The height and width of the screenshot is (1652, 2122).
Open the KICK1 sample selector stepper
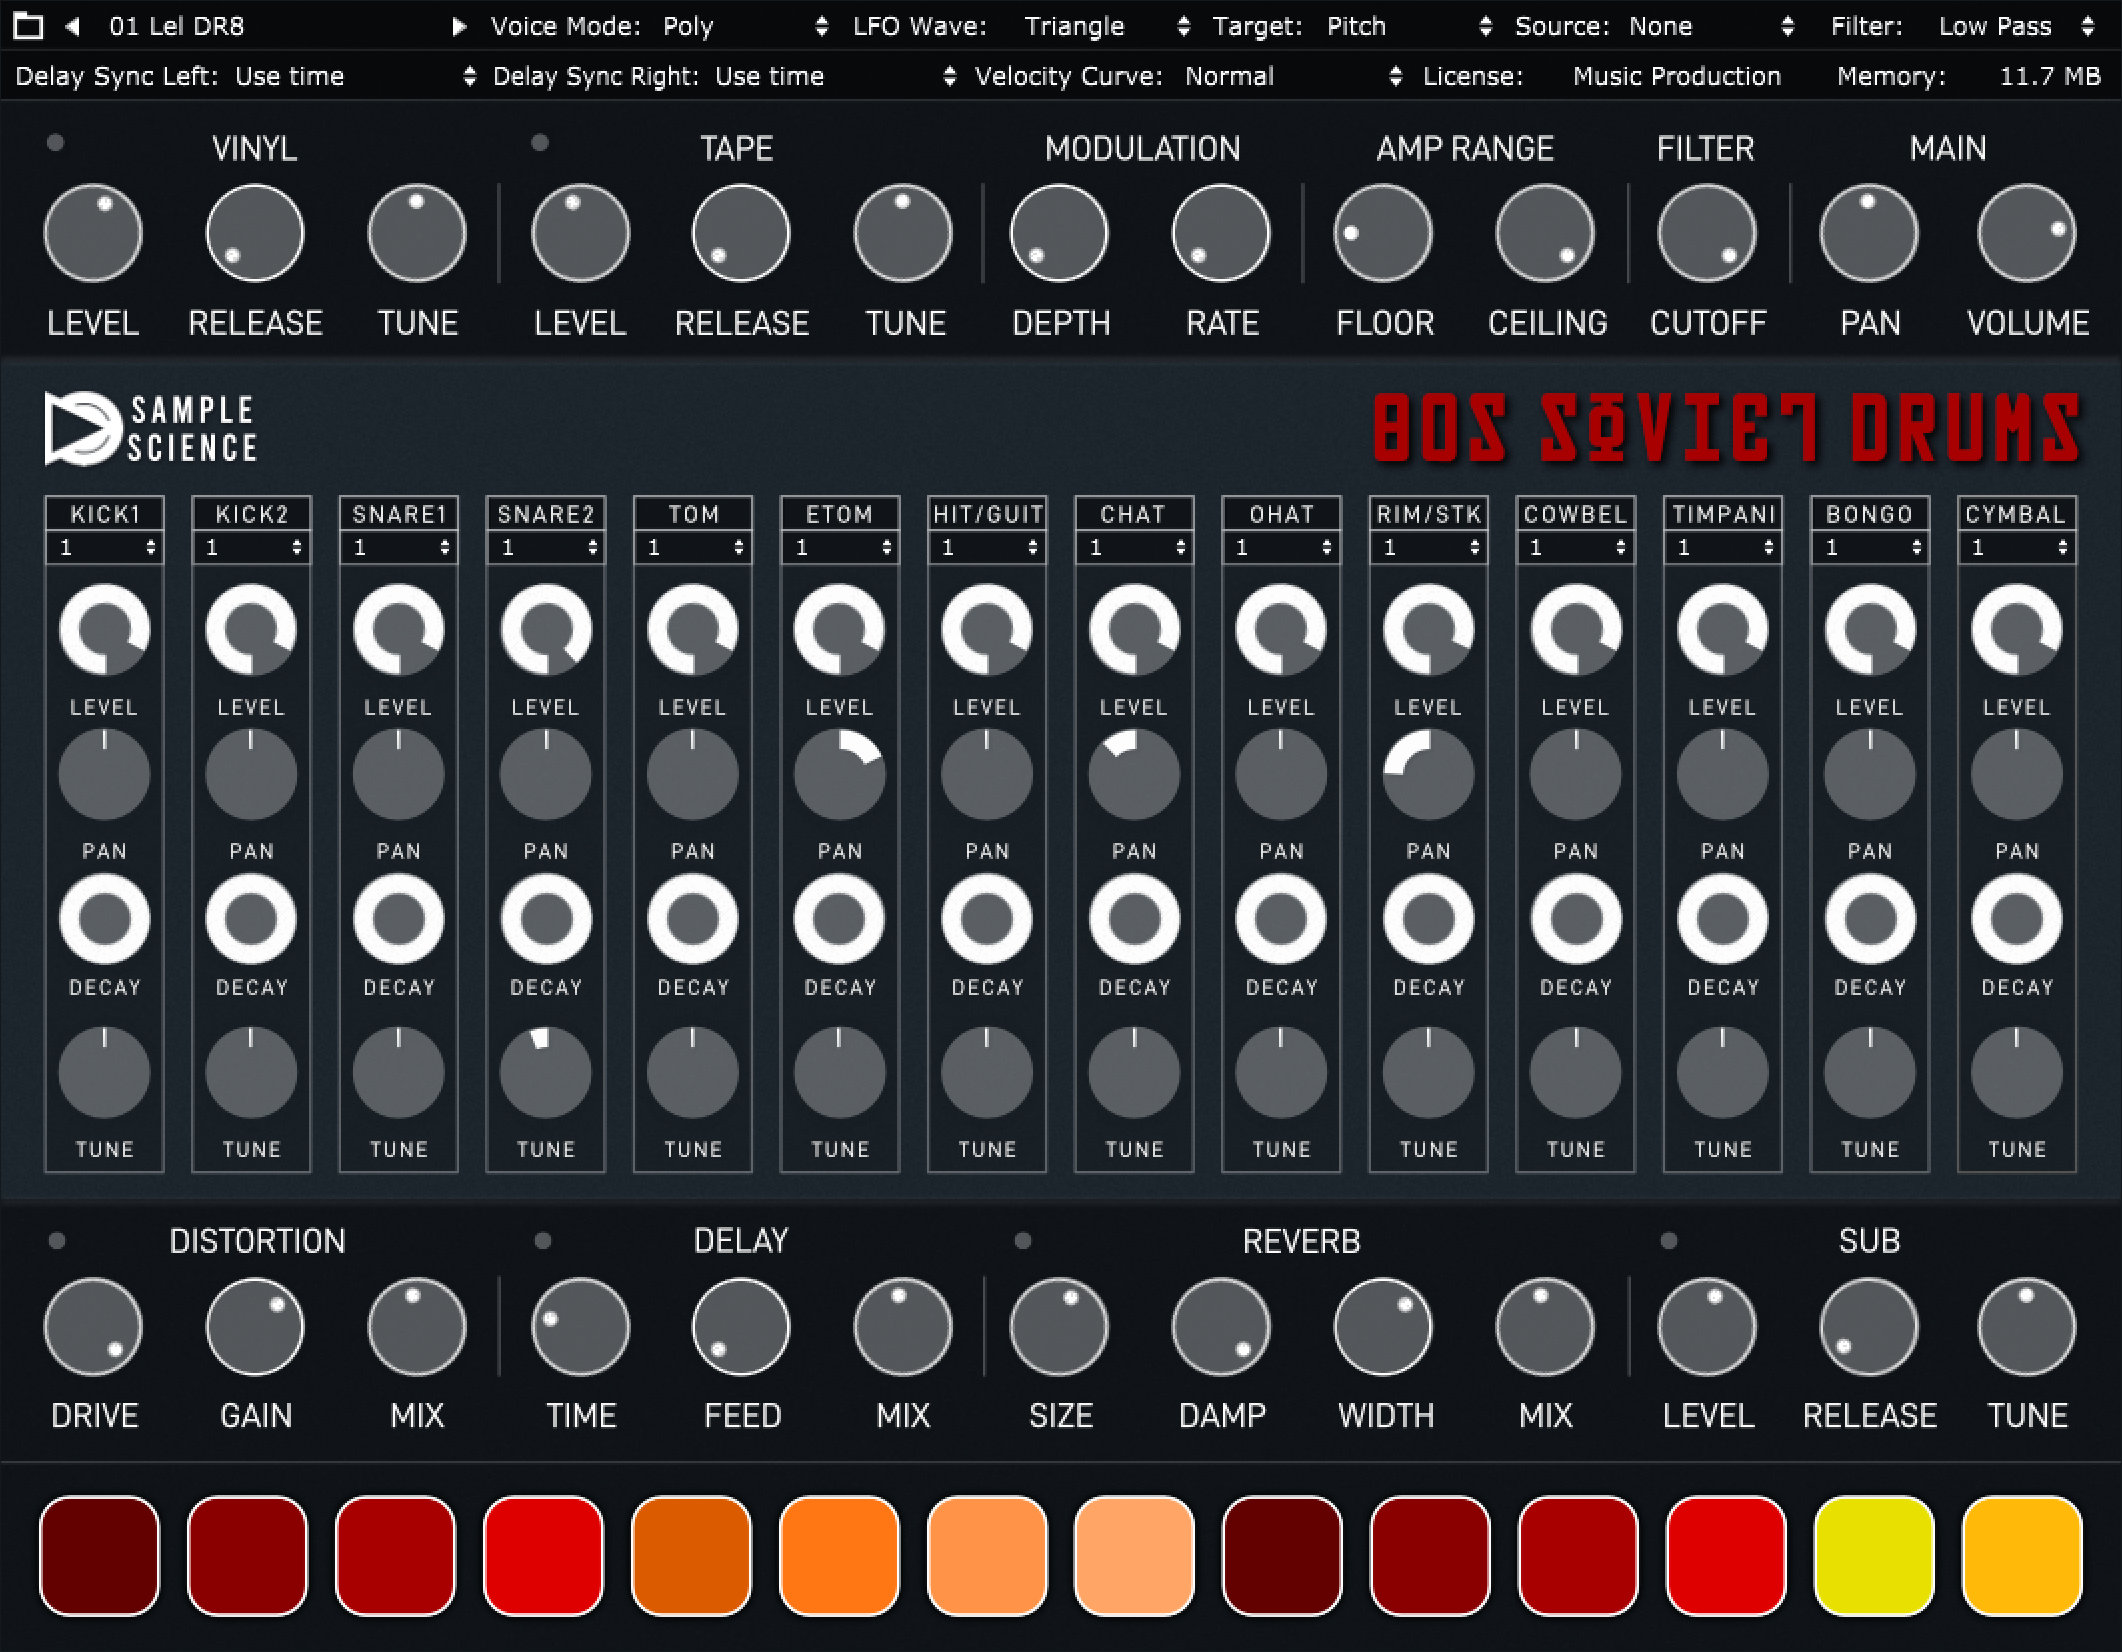pos(153,547)
